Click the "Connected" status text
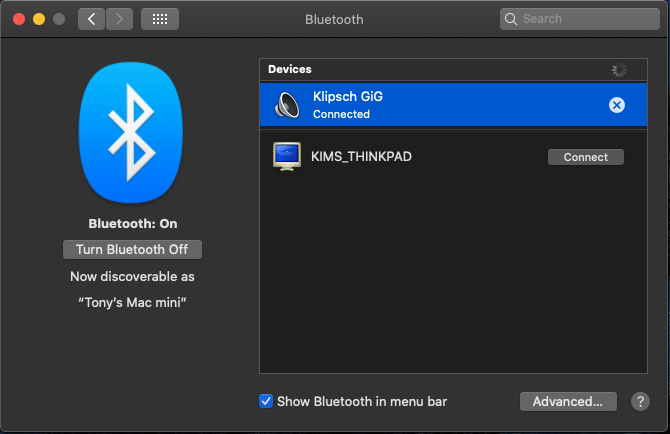This screenshot has width=670, height=434. (x=341, y=114)
